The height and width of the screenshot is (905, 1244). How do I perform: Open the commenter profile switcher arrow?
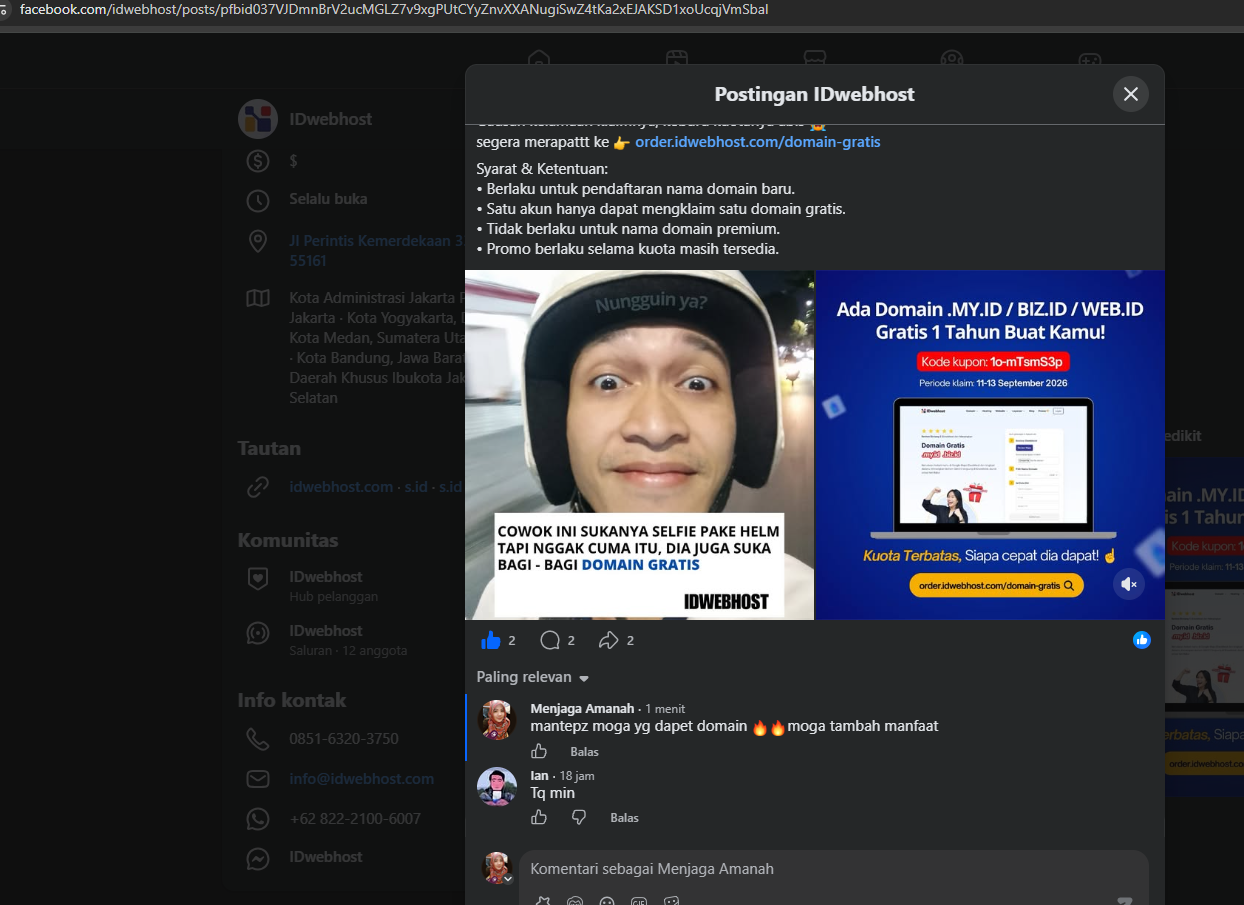[x=508, y=879]
